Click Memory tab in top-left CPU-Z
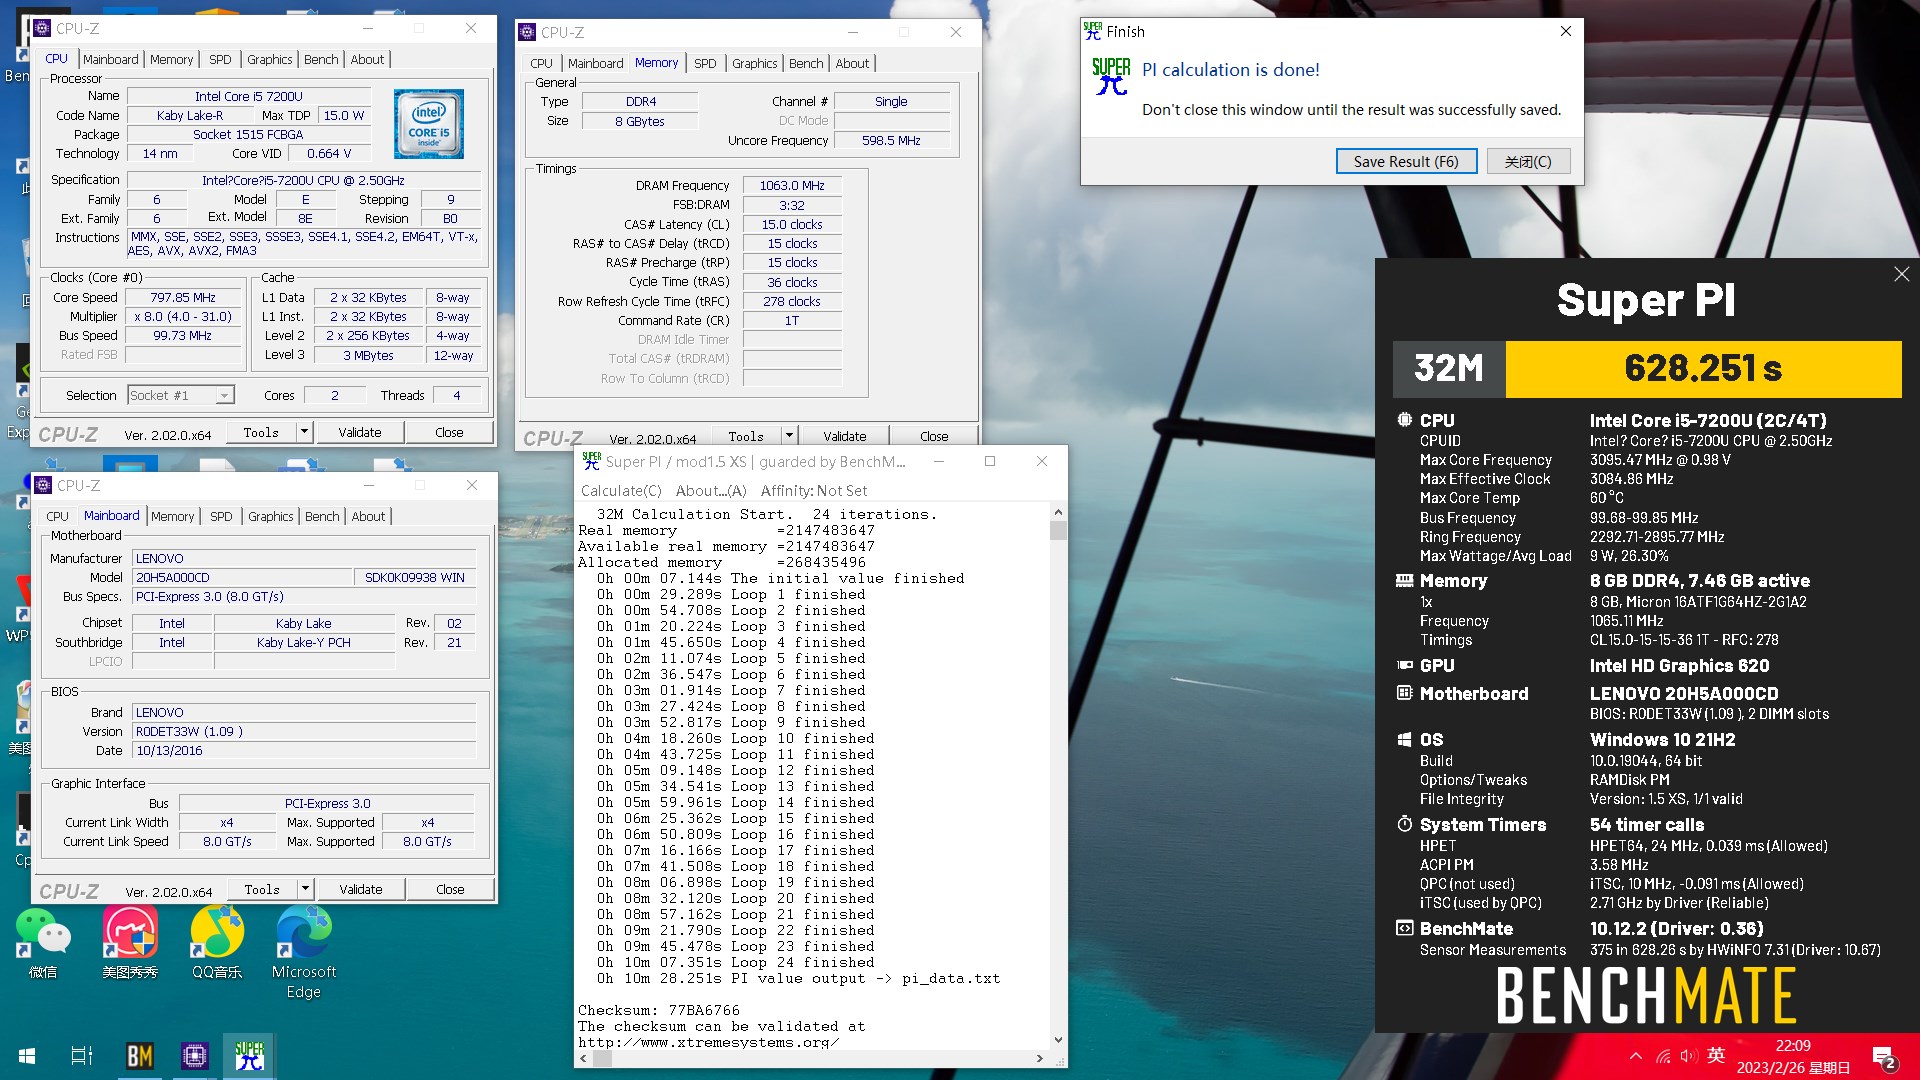 coord(171,59)
